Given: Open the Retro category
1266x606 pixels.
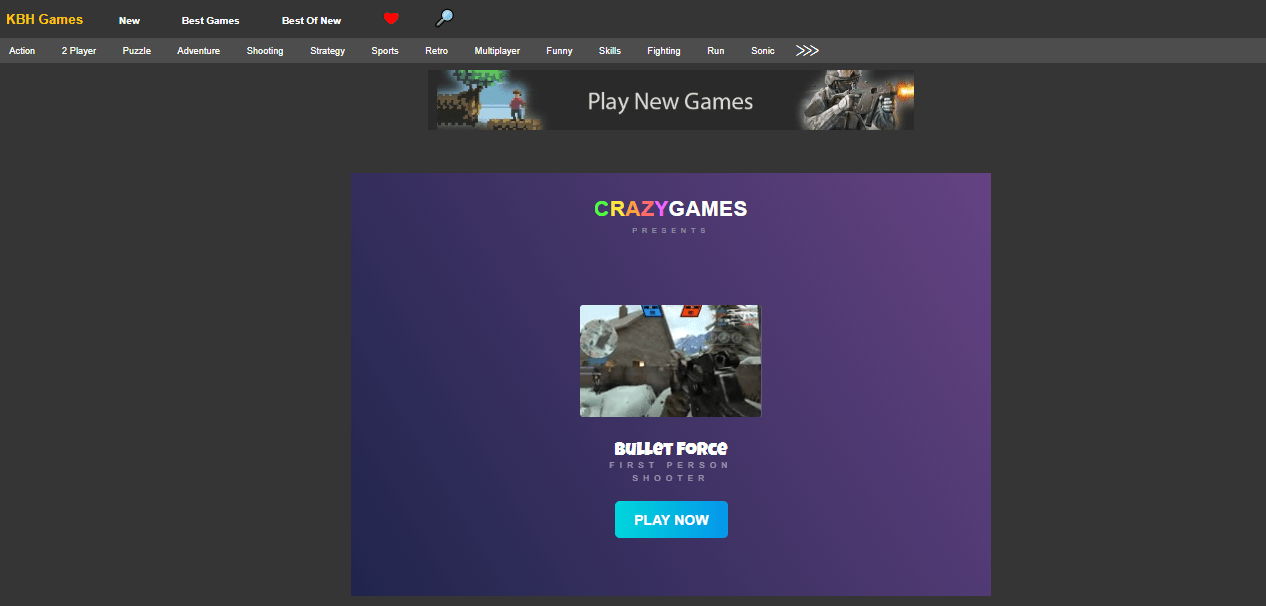Looking at the screenshot, I should tap(437, 51).
